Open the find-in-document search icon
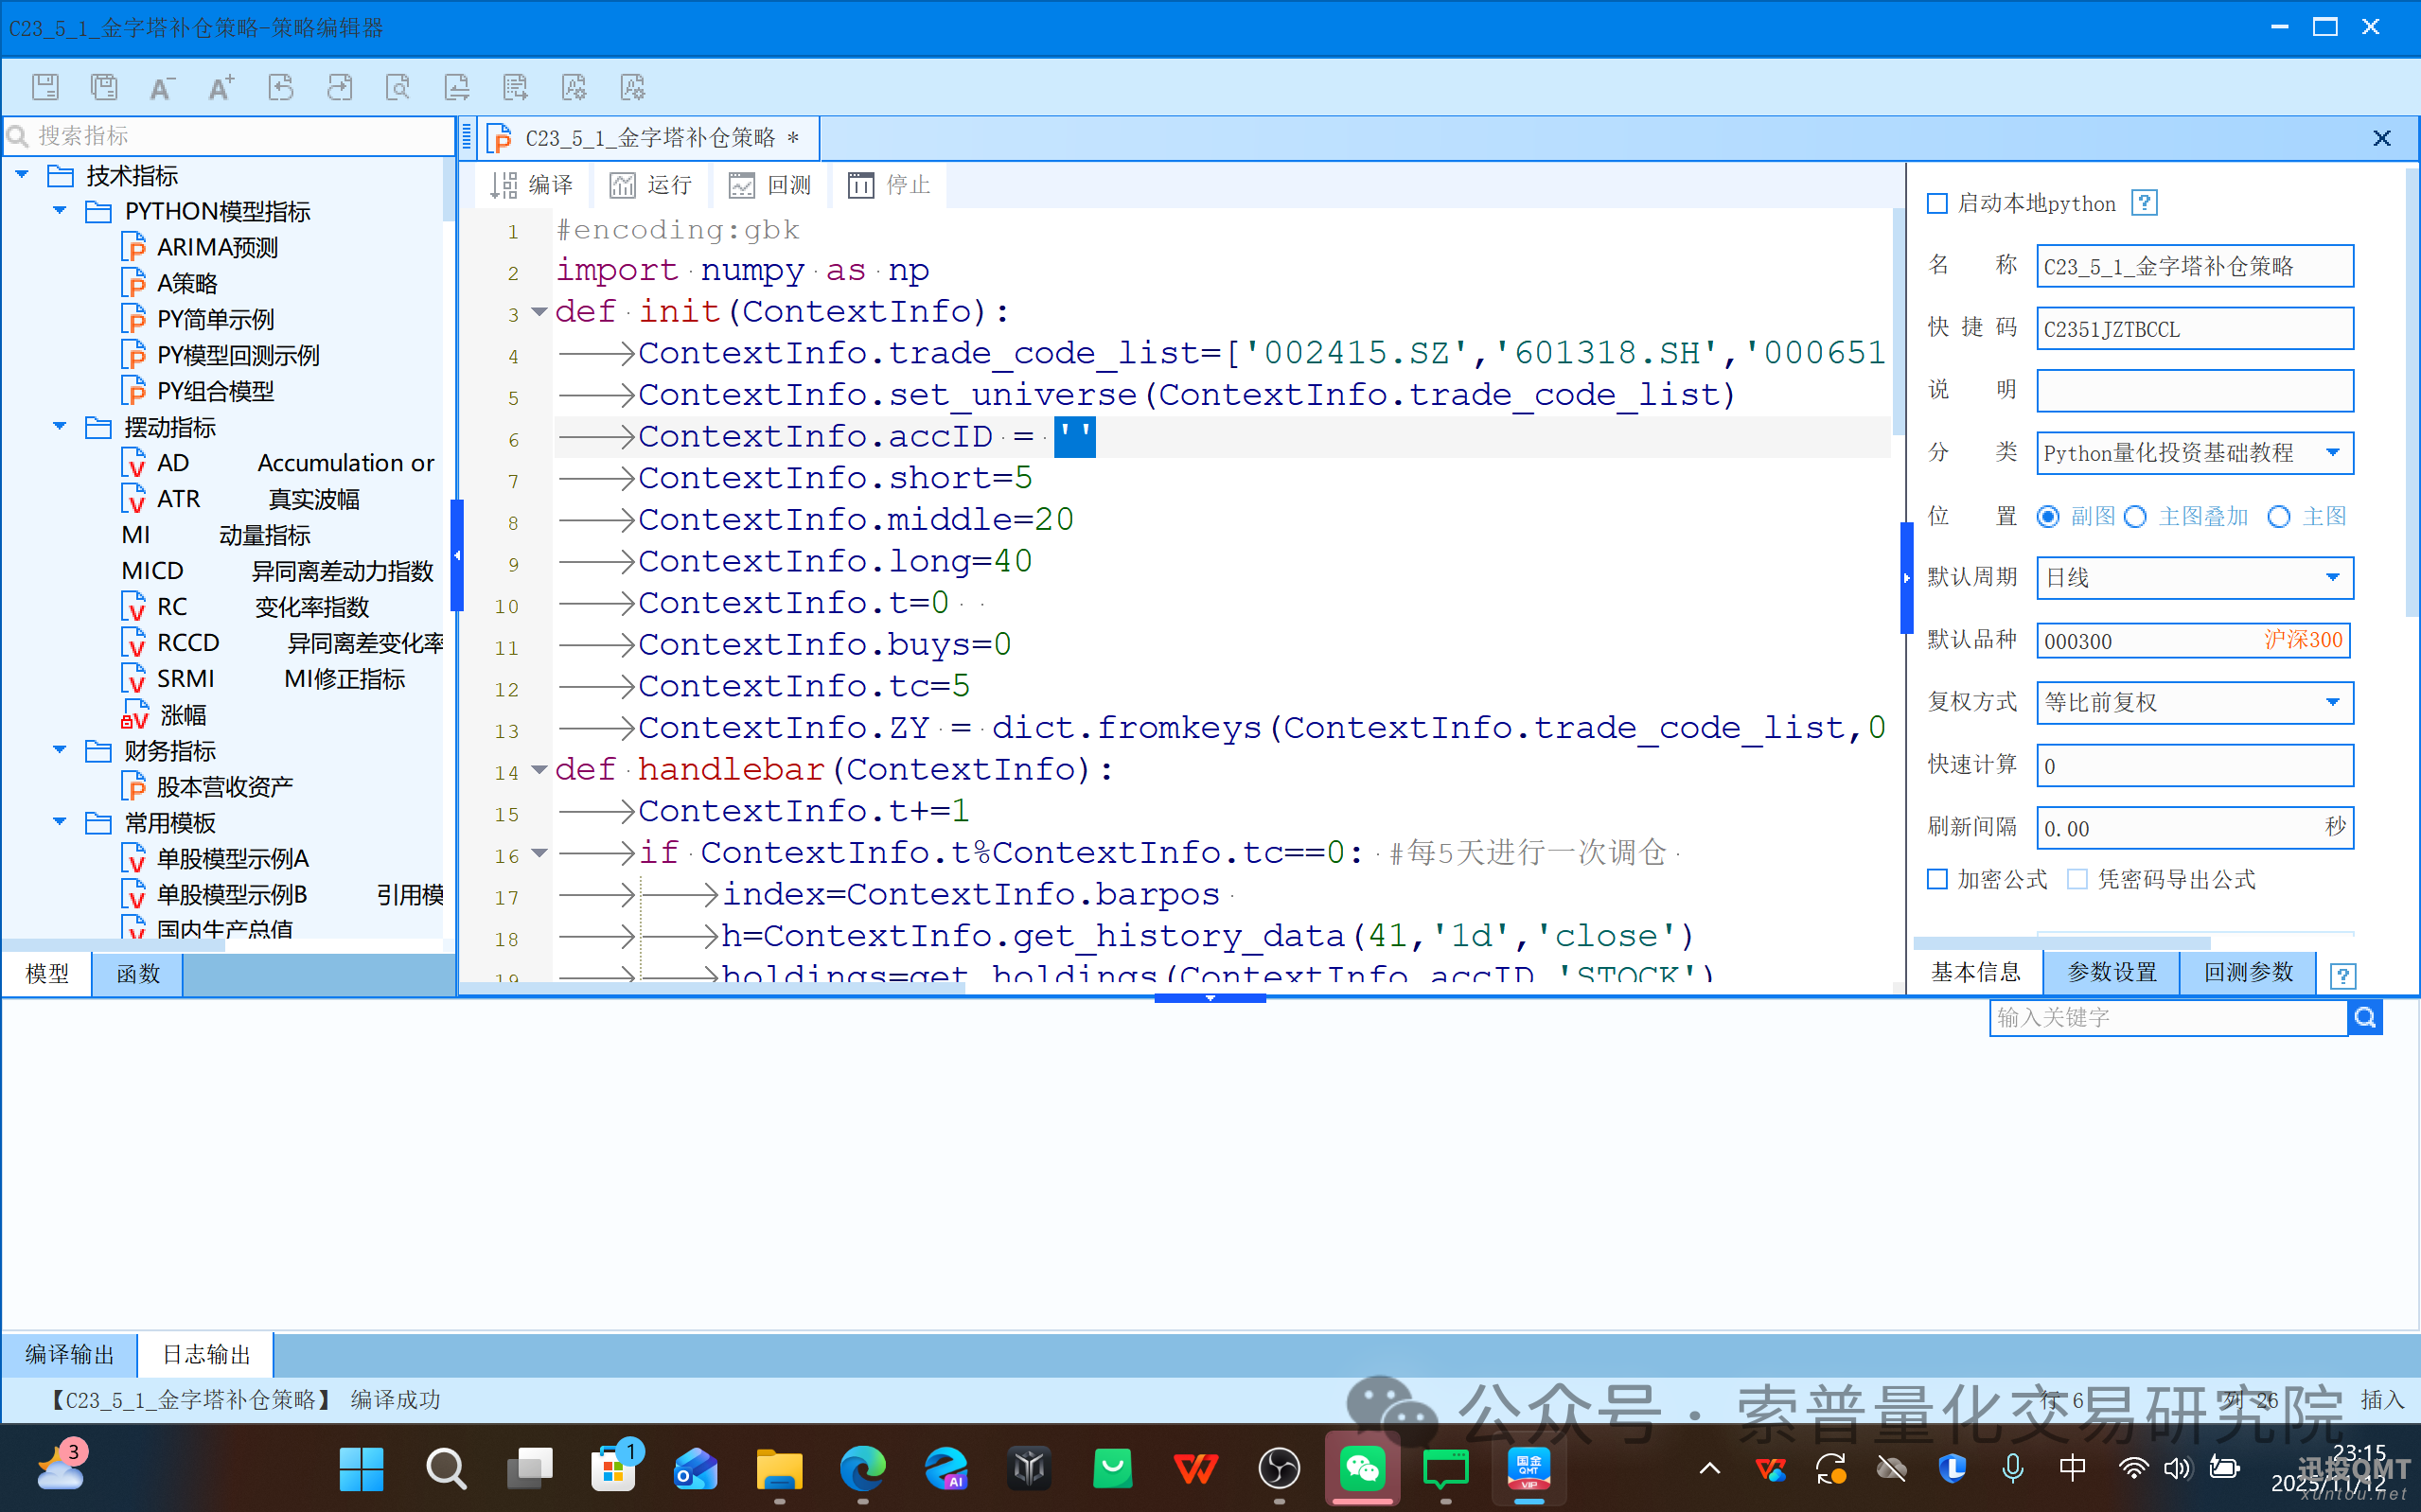Viewport: 2421px width, 1512px height. pos(398,87)
